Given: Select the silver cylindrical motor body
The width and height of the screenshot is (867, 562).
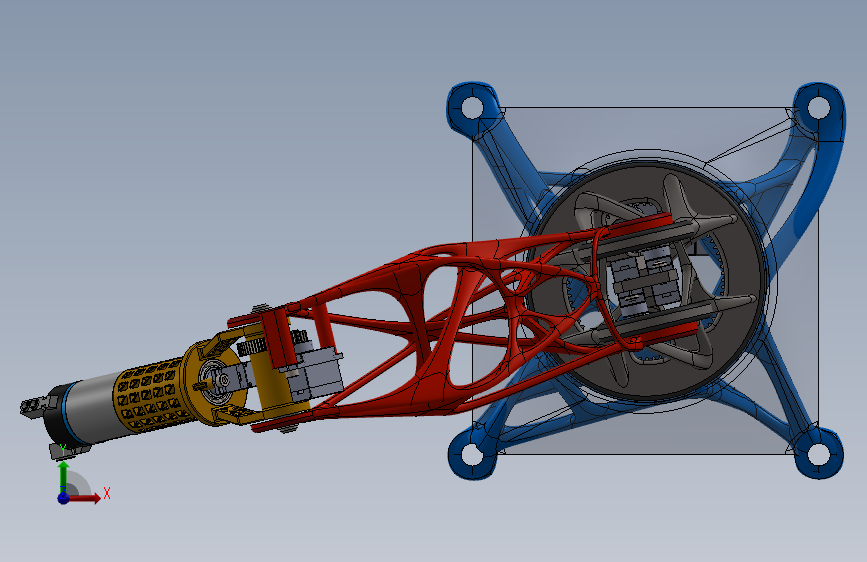Looking at the screenshot, I should [91, 407].
